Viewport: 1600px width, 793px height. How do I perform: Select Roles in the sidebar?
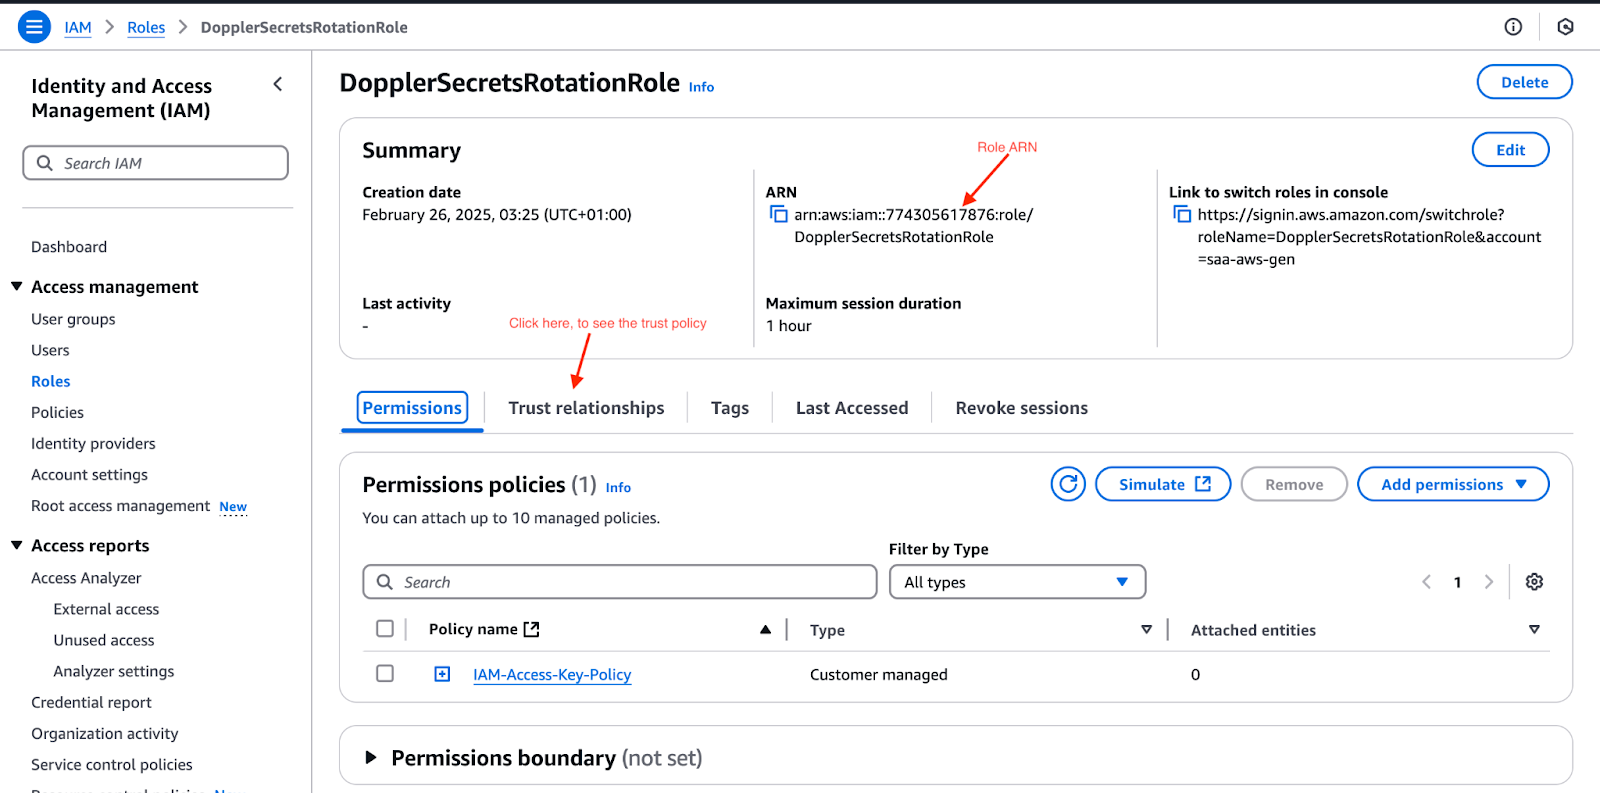[51, 381]
